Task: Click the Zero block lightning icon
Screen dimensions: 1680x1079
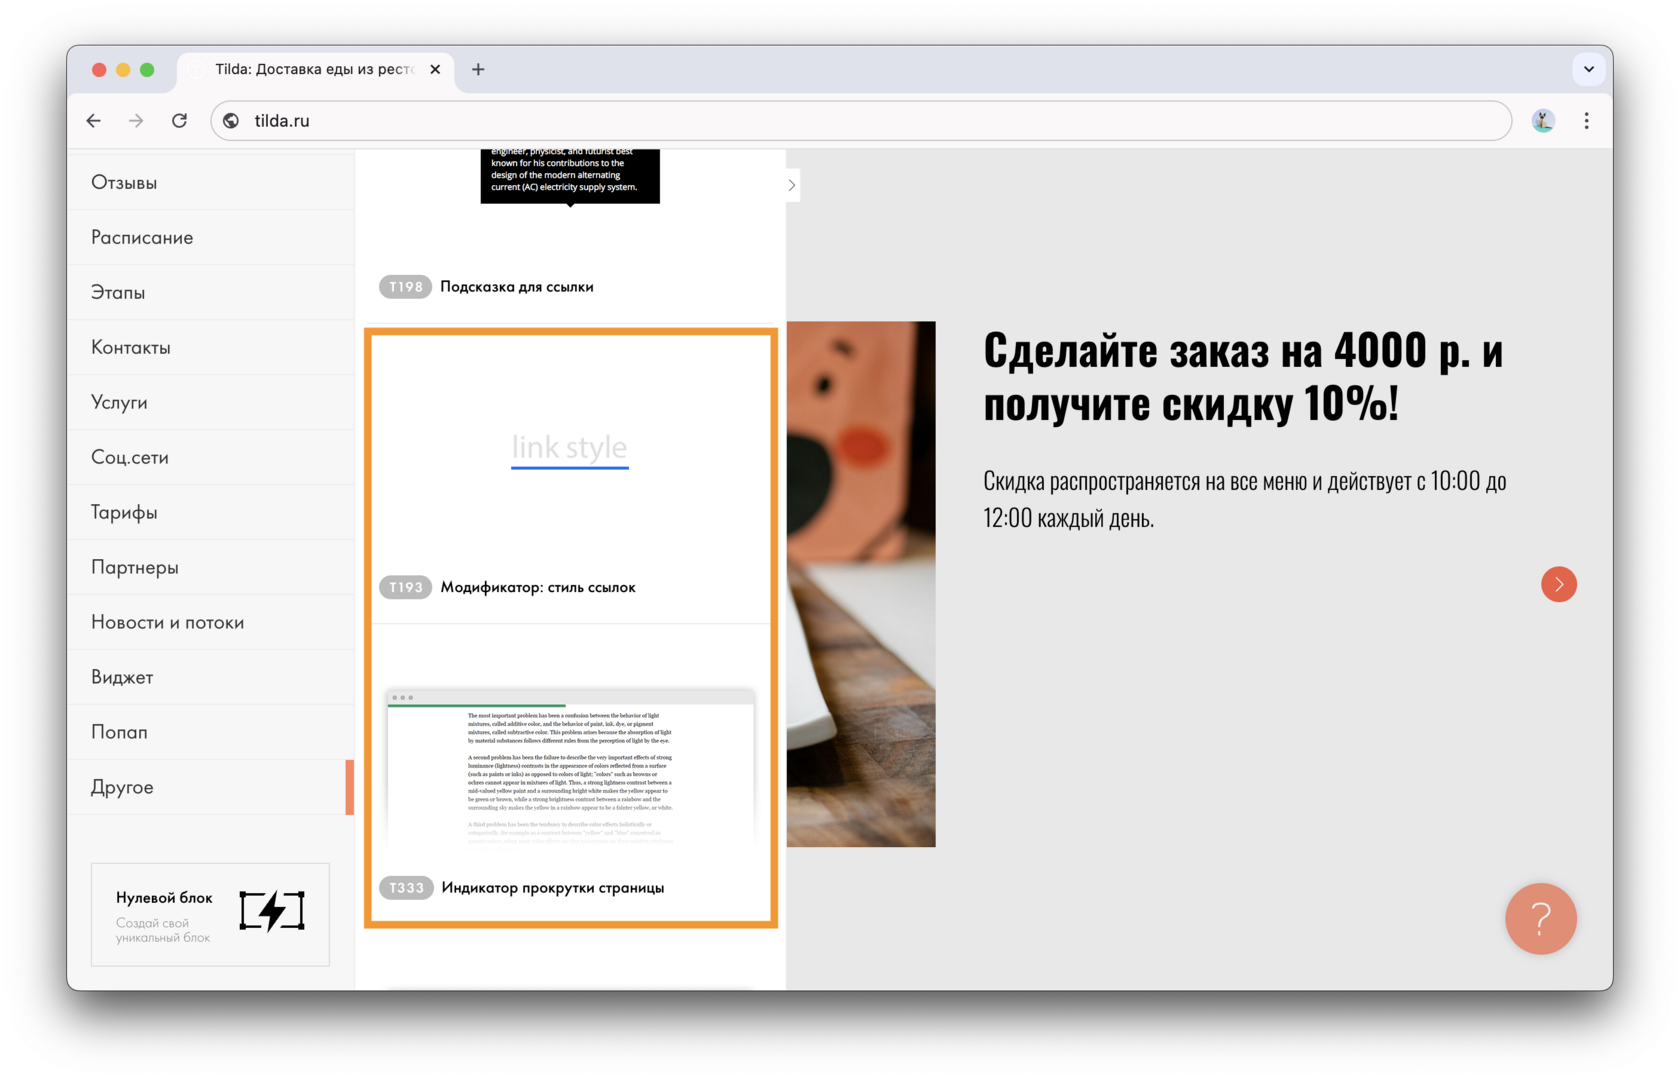Action: coord(272,911)
